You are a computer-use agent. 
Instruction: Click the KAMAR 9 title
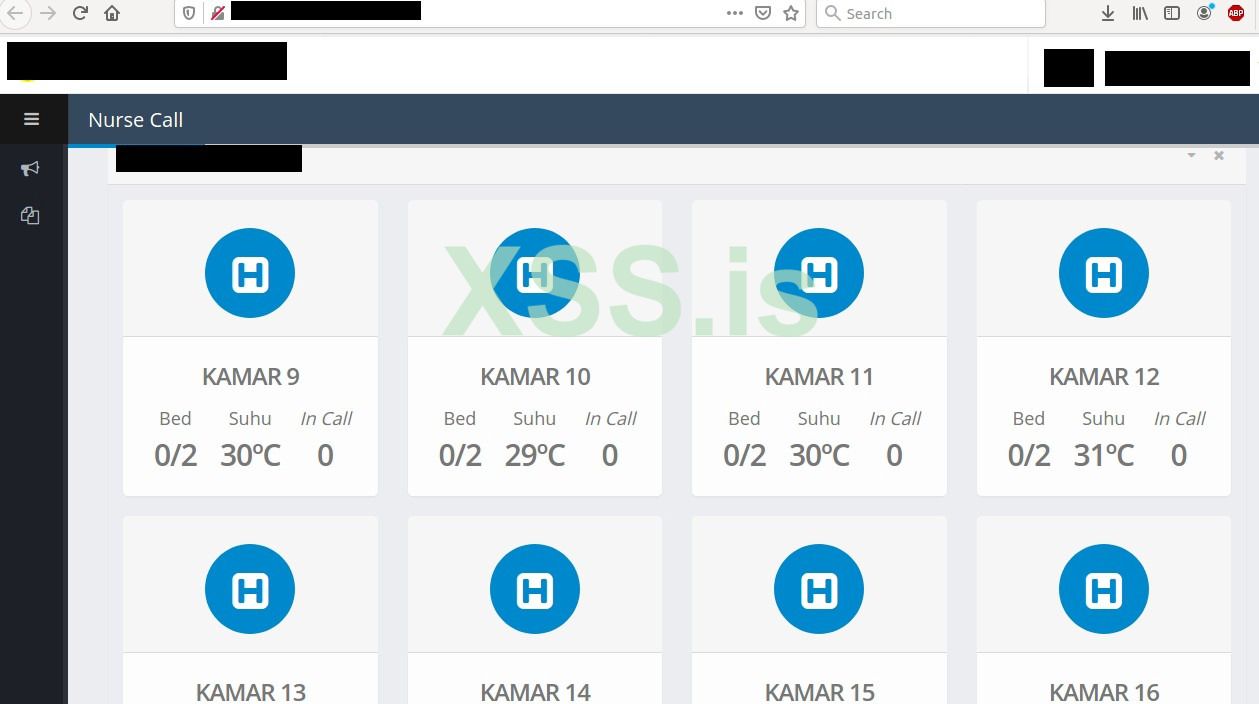point(250,377)
